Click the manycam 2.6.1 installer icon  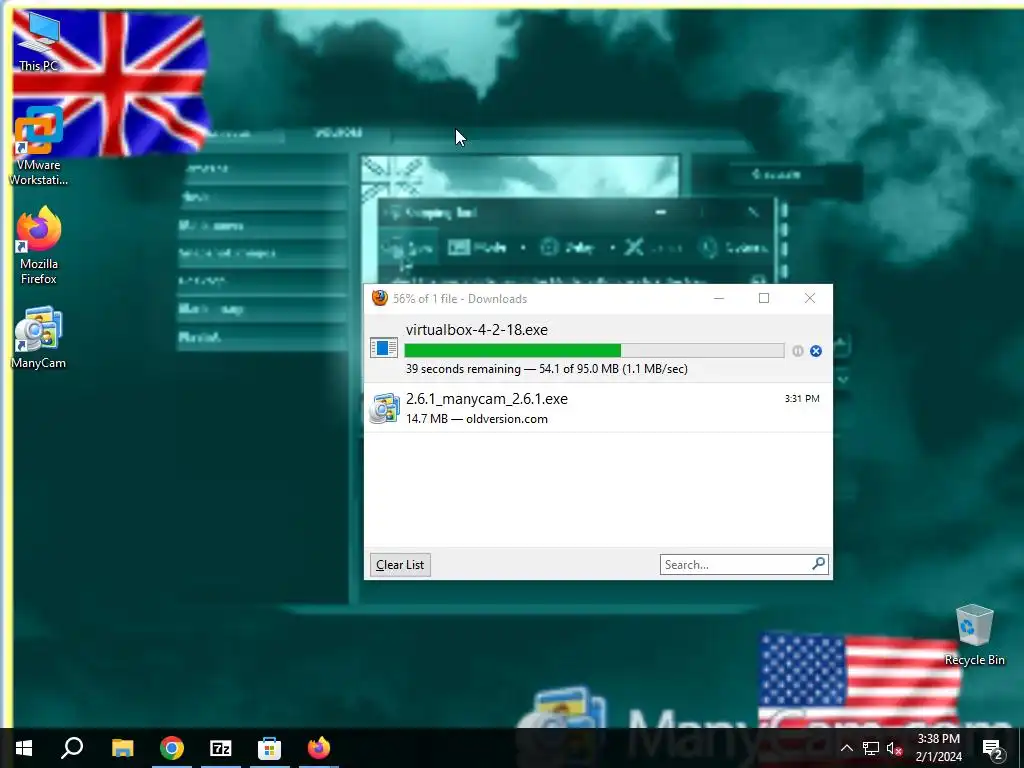(x=385, y=408)
